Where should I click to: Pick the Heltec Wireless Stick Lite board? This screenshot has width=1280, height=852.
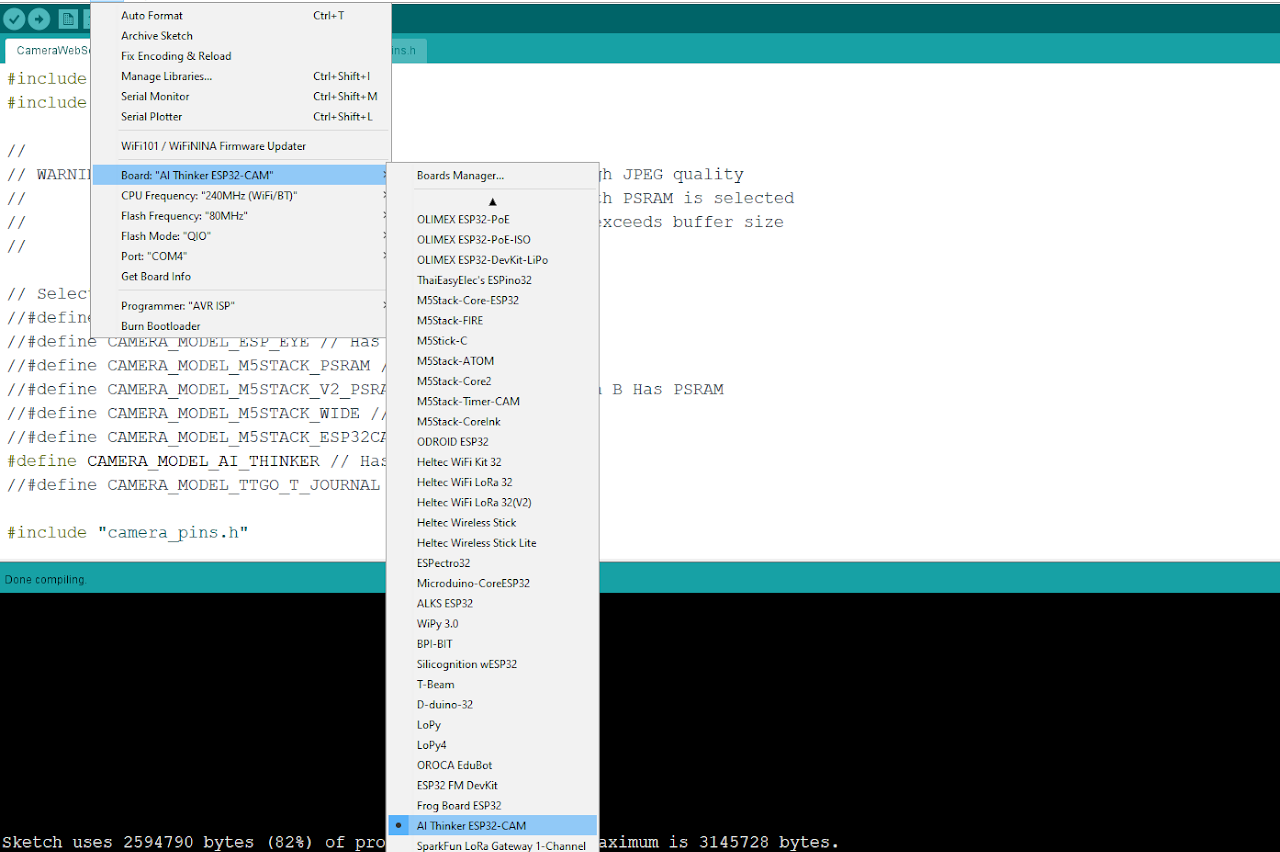click(x=493, y=543)
